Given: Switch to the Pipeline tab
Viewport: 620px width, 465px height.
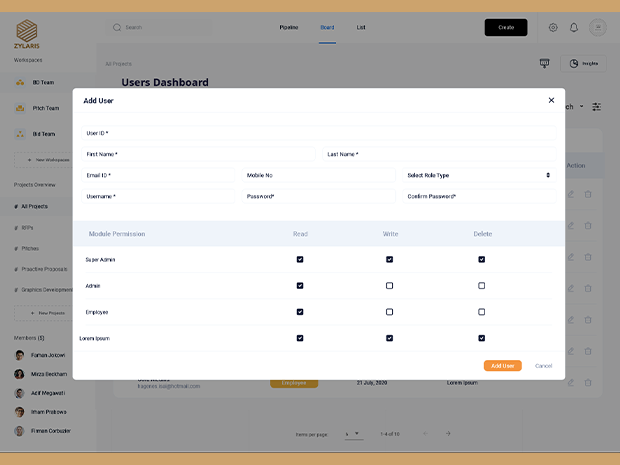Looking at the screenshot, I should [289, 28].
